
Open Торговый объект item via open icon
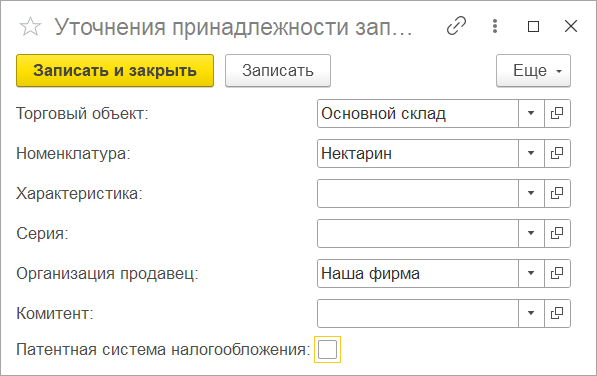coord(557,113)
